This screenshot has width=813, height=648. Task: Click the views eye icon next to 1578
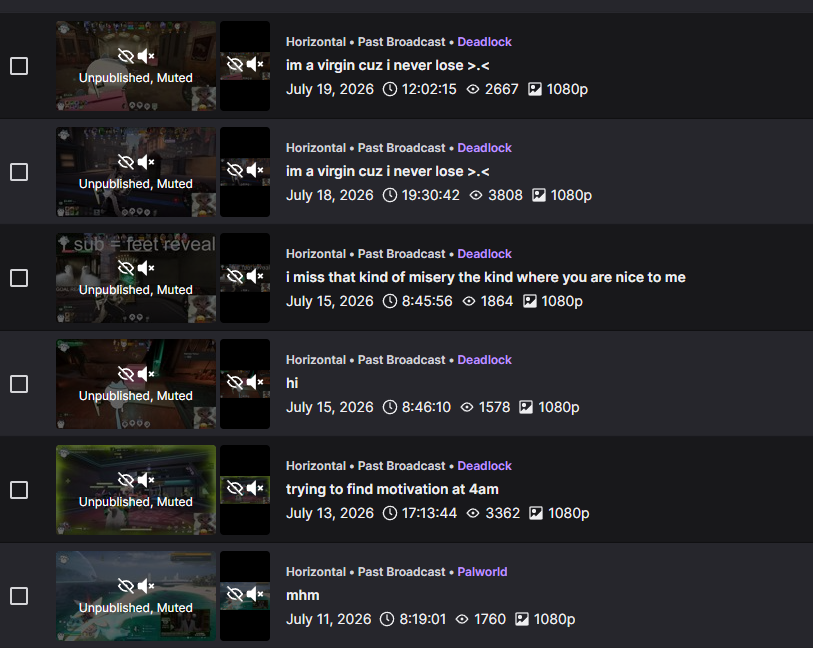click(x=467, y=407)
